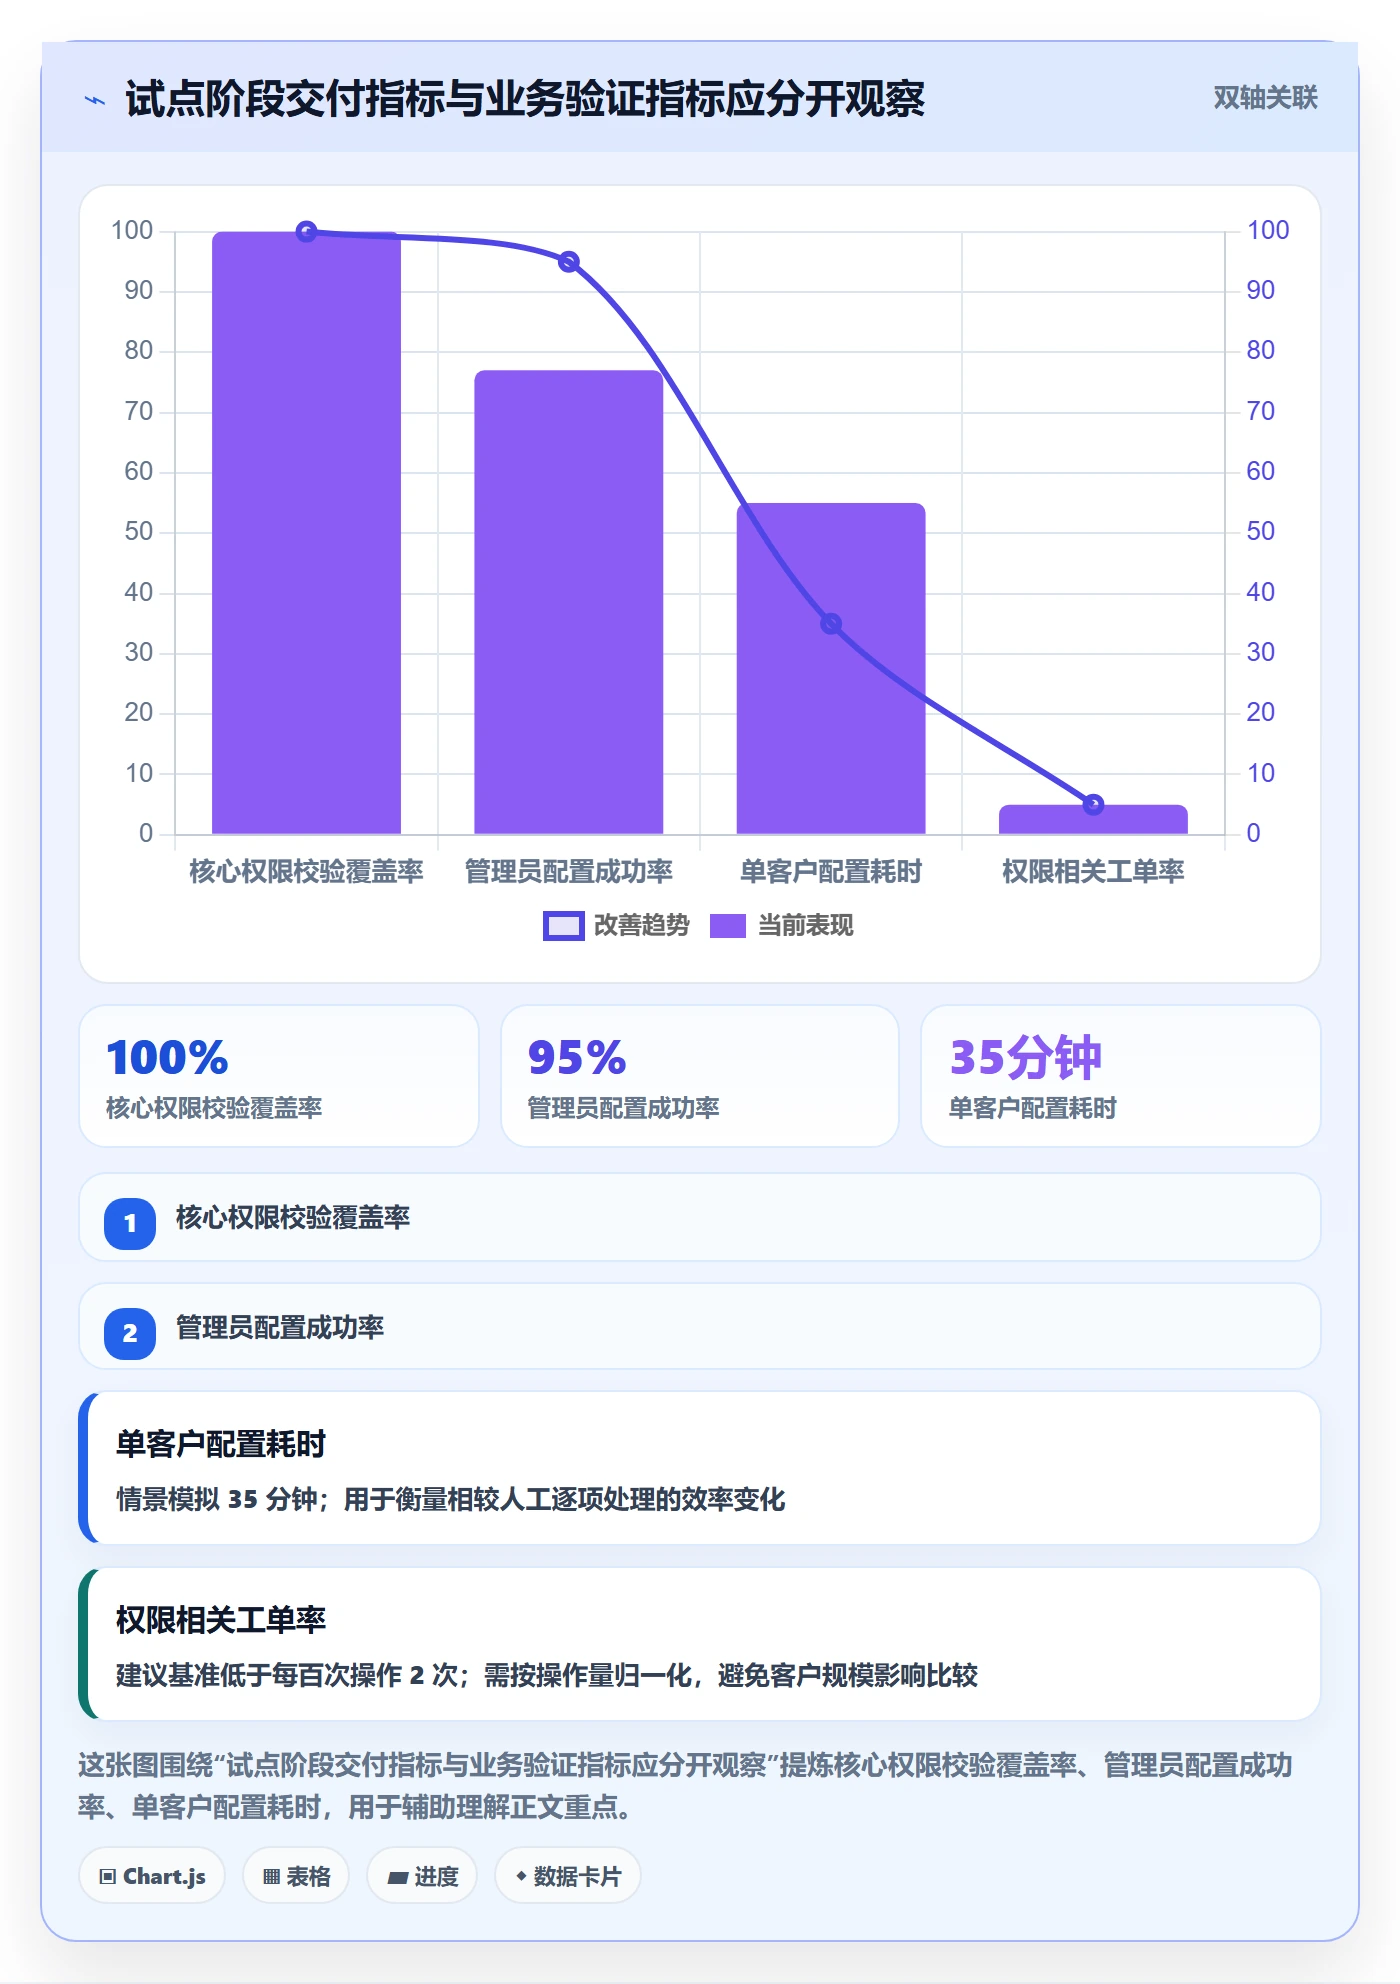Open list row 核心权限校验覆盖率
Screen dimensions: 1400x1984
pos(700,1218)
